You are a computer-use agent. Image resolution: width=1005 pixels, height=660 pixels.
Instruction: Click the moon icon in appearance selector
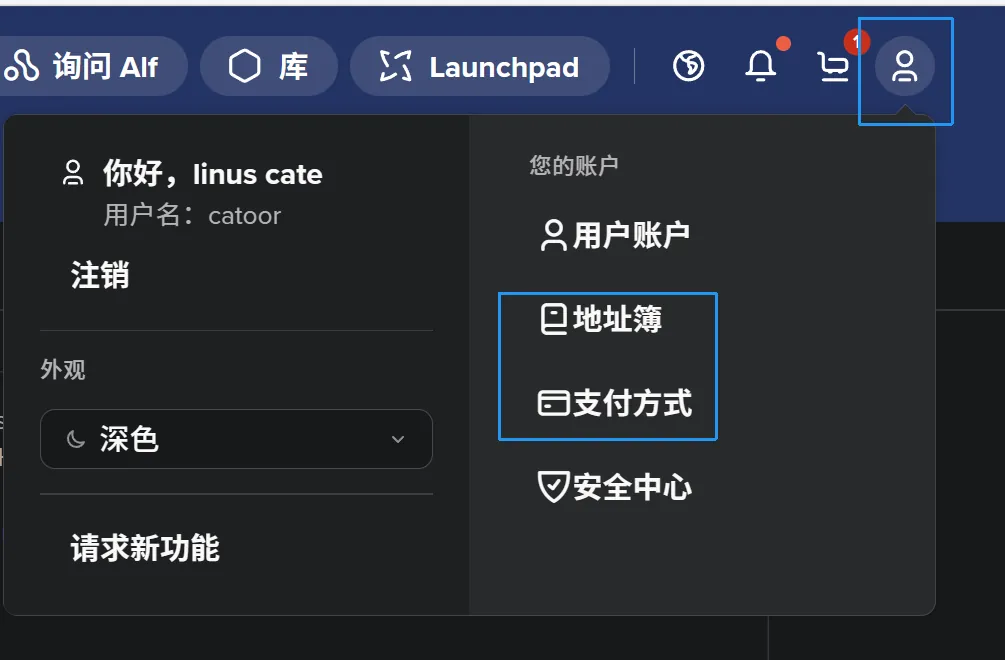76,439
